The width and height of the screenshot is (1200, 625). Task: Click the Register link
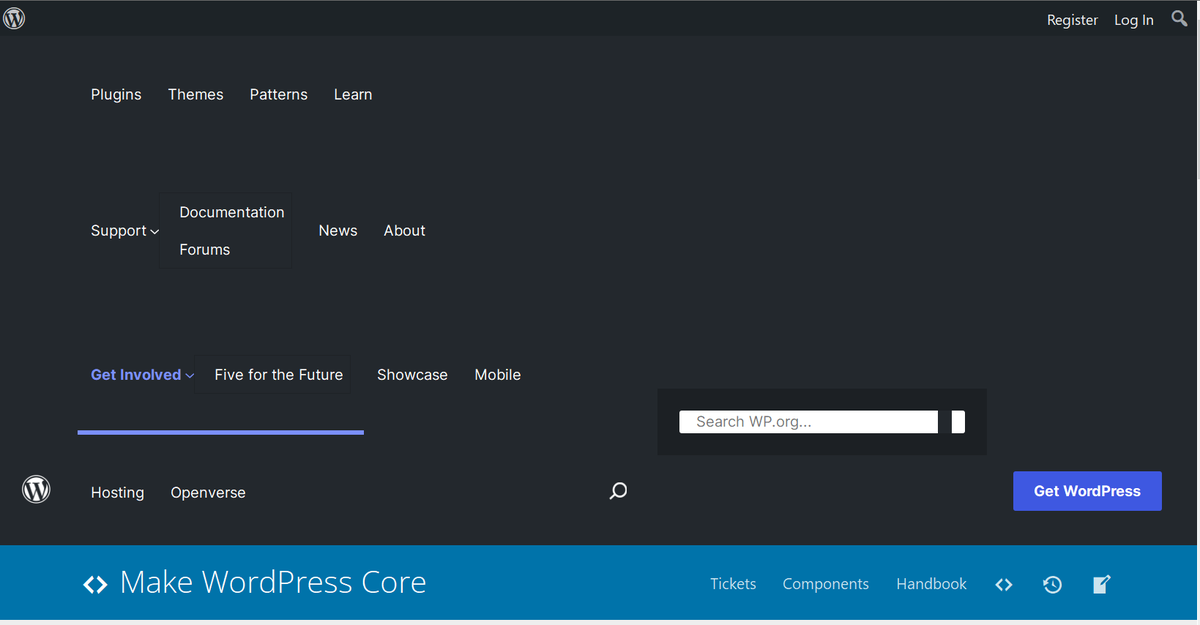[1072, 20]
